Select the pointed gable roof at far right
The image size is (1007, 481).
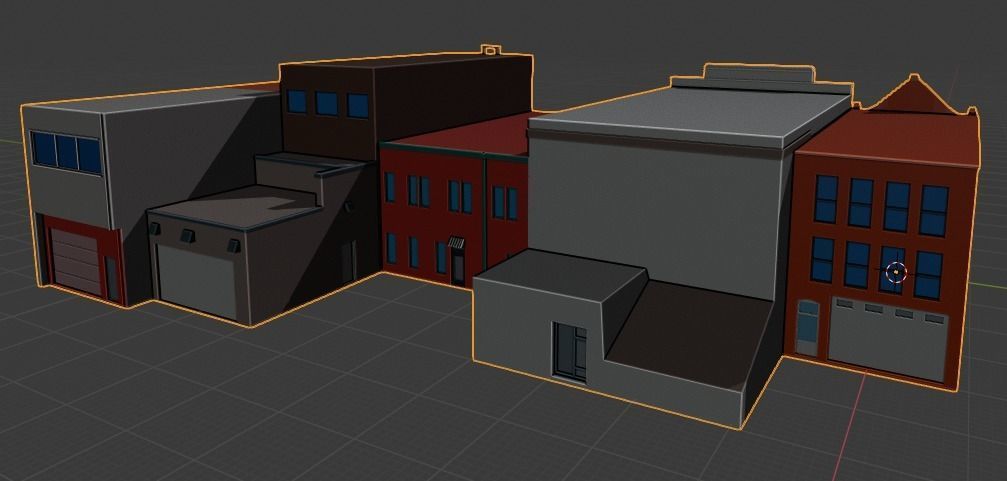point(915,95)
